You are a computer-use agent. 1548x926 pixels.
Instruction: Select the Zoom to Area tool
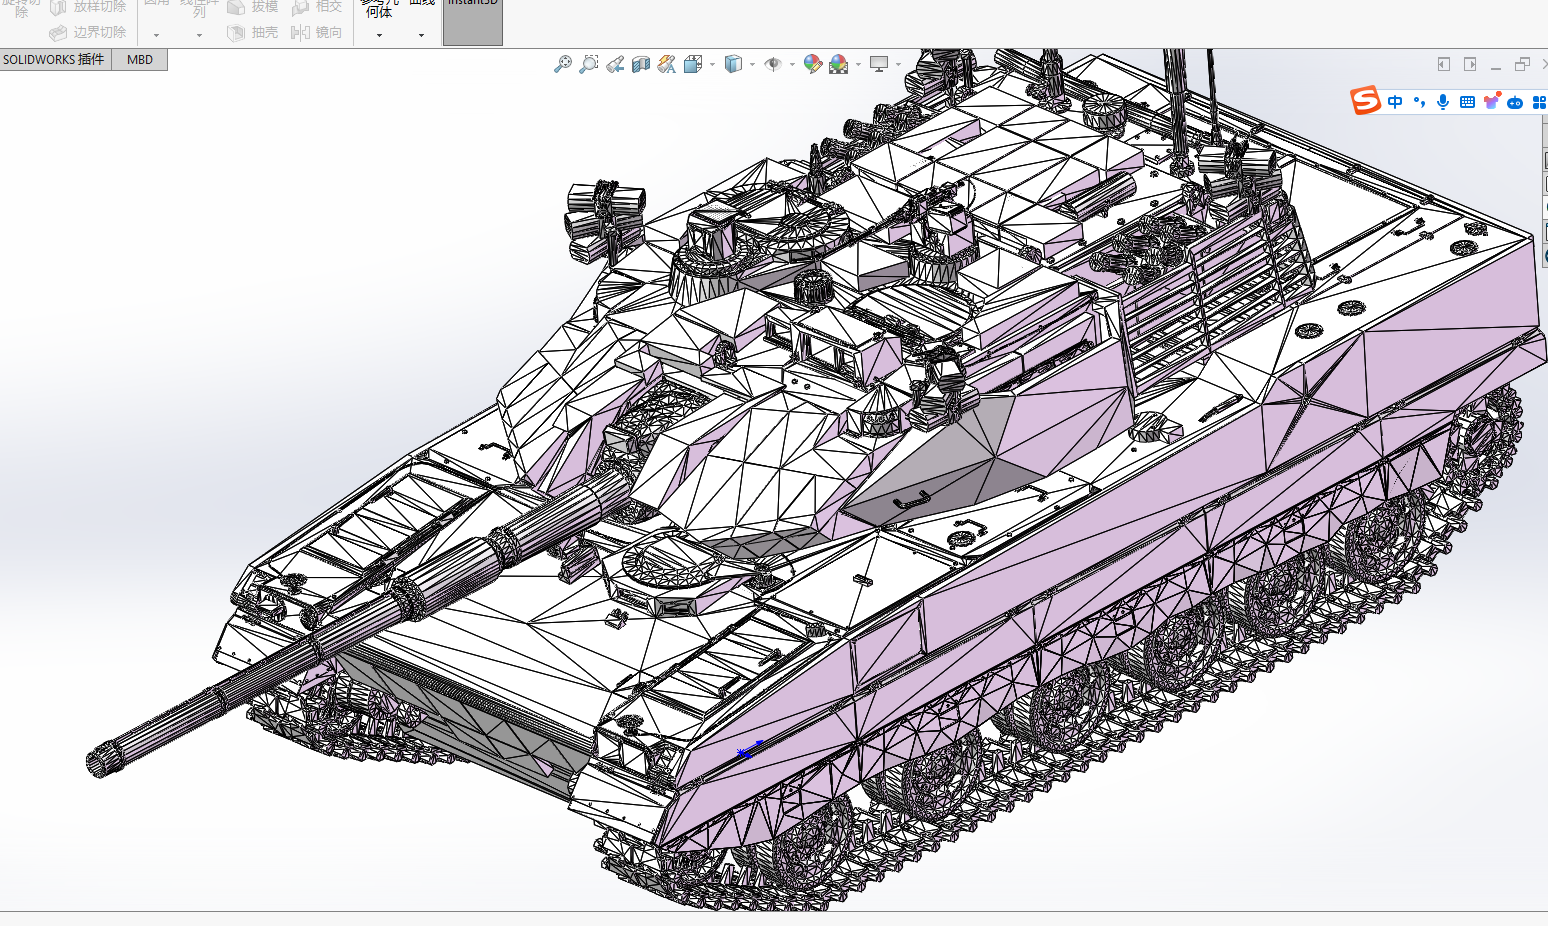[x=589, y=64]
